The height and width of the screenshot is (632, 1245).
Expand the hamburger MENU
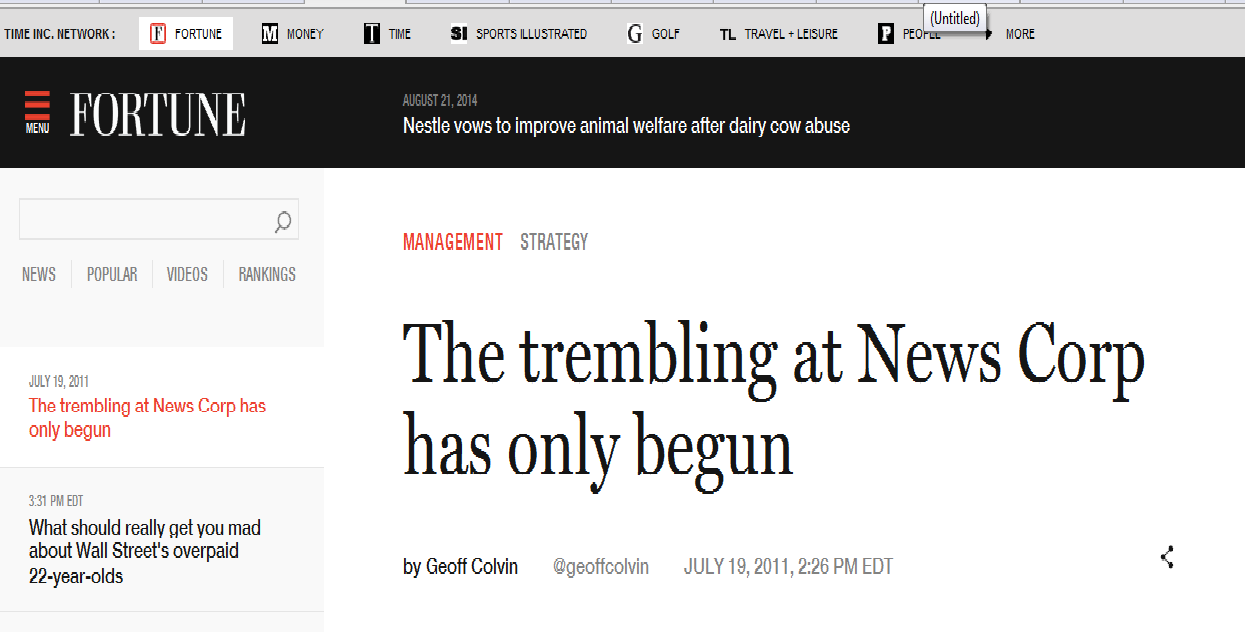pyautogui.click(x=37, y=110)
